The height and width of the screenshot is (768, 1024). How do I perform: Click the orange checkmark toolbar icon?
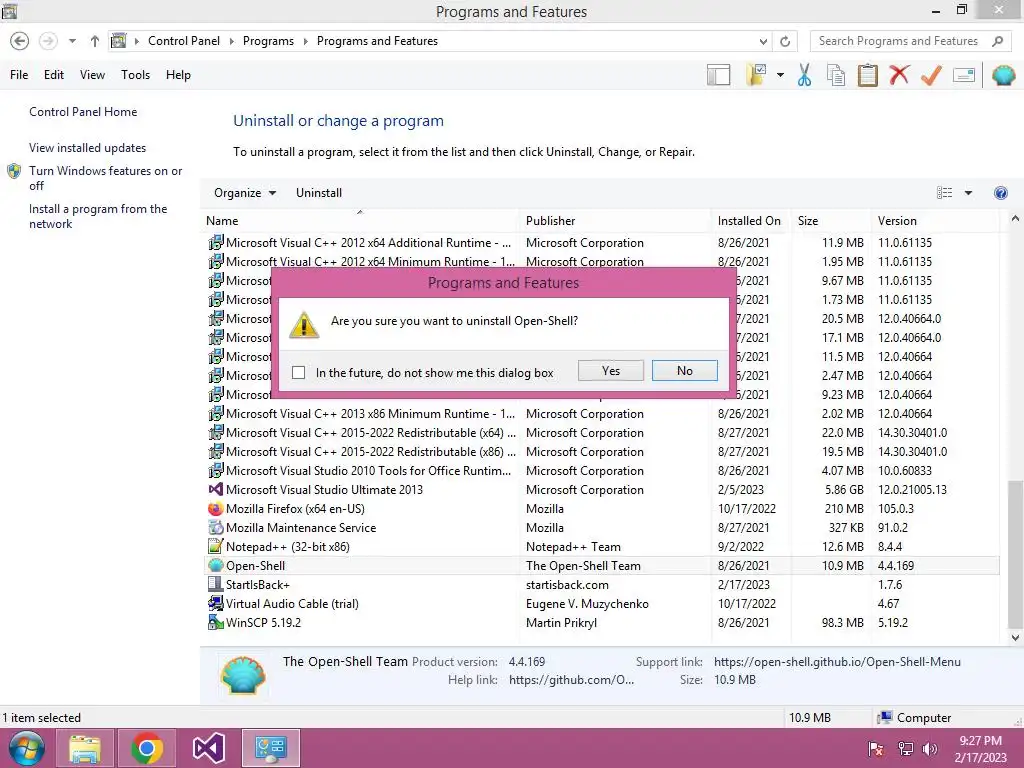tap(931, 75)
